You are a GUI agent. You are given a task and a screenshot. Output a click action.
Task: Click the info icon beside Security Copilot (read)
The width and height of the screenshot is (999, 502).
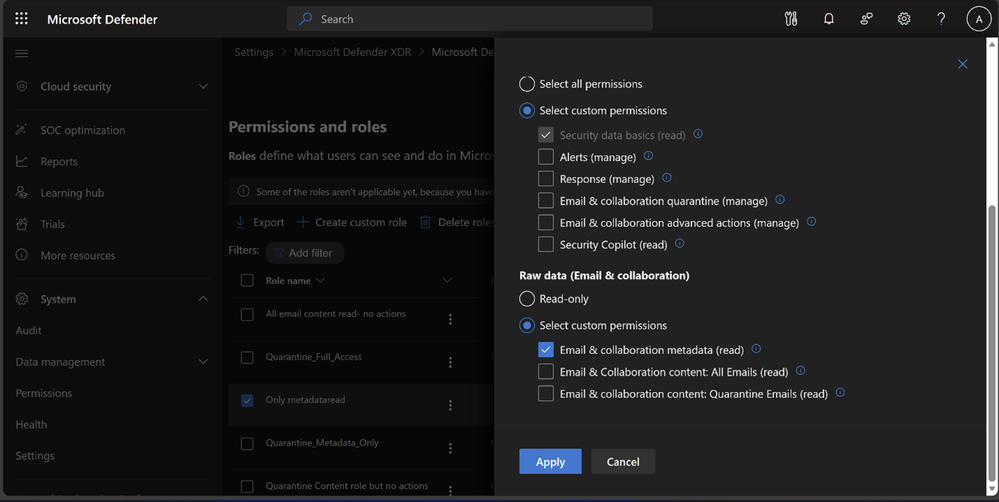tap(680, 243)
